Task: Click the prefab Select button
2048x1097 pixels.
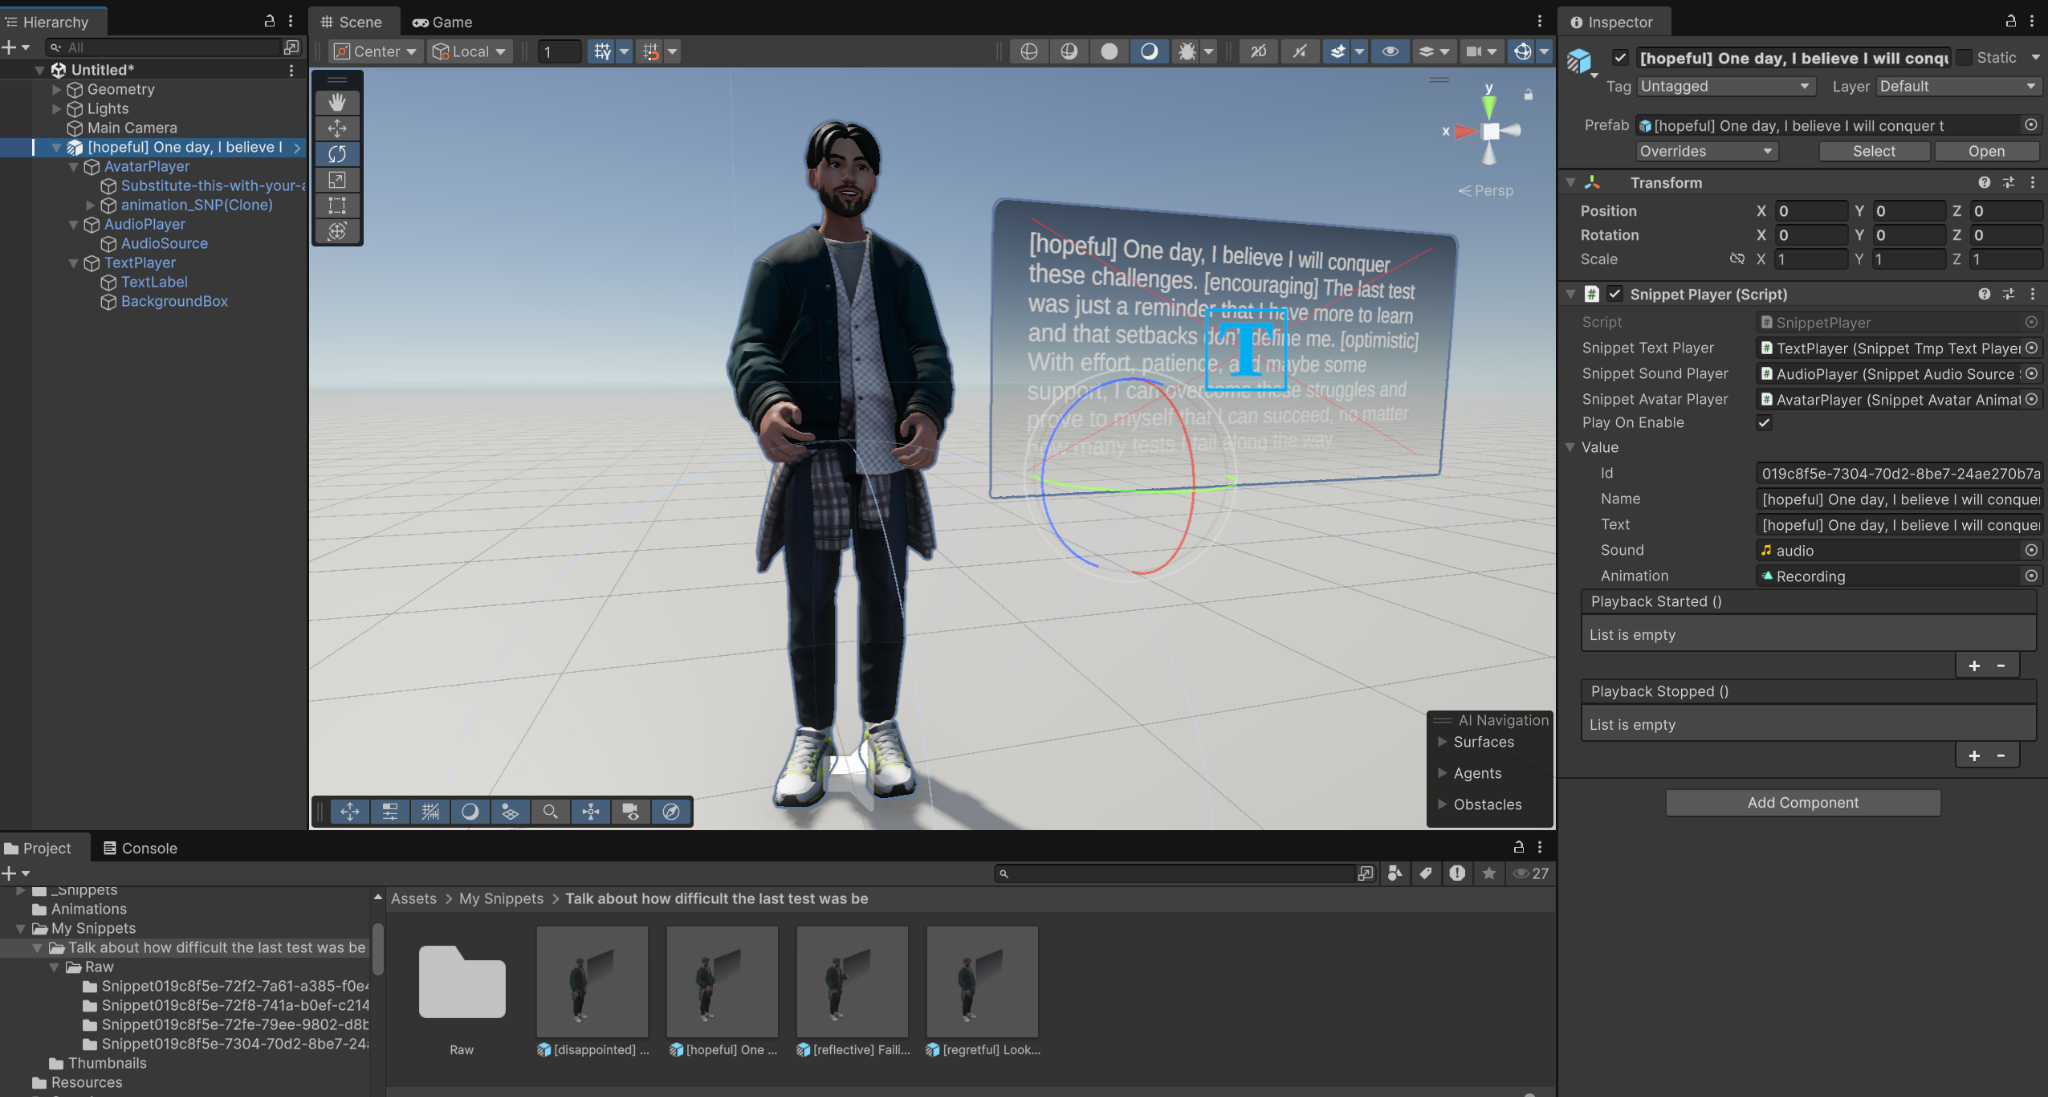Action: coord(1874,151)
